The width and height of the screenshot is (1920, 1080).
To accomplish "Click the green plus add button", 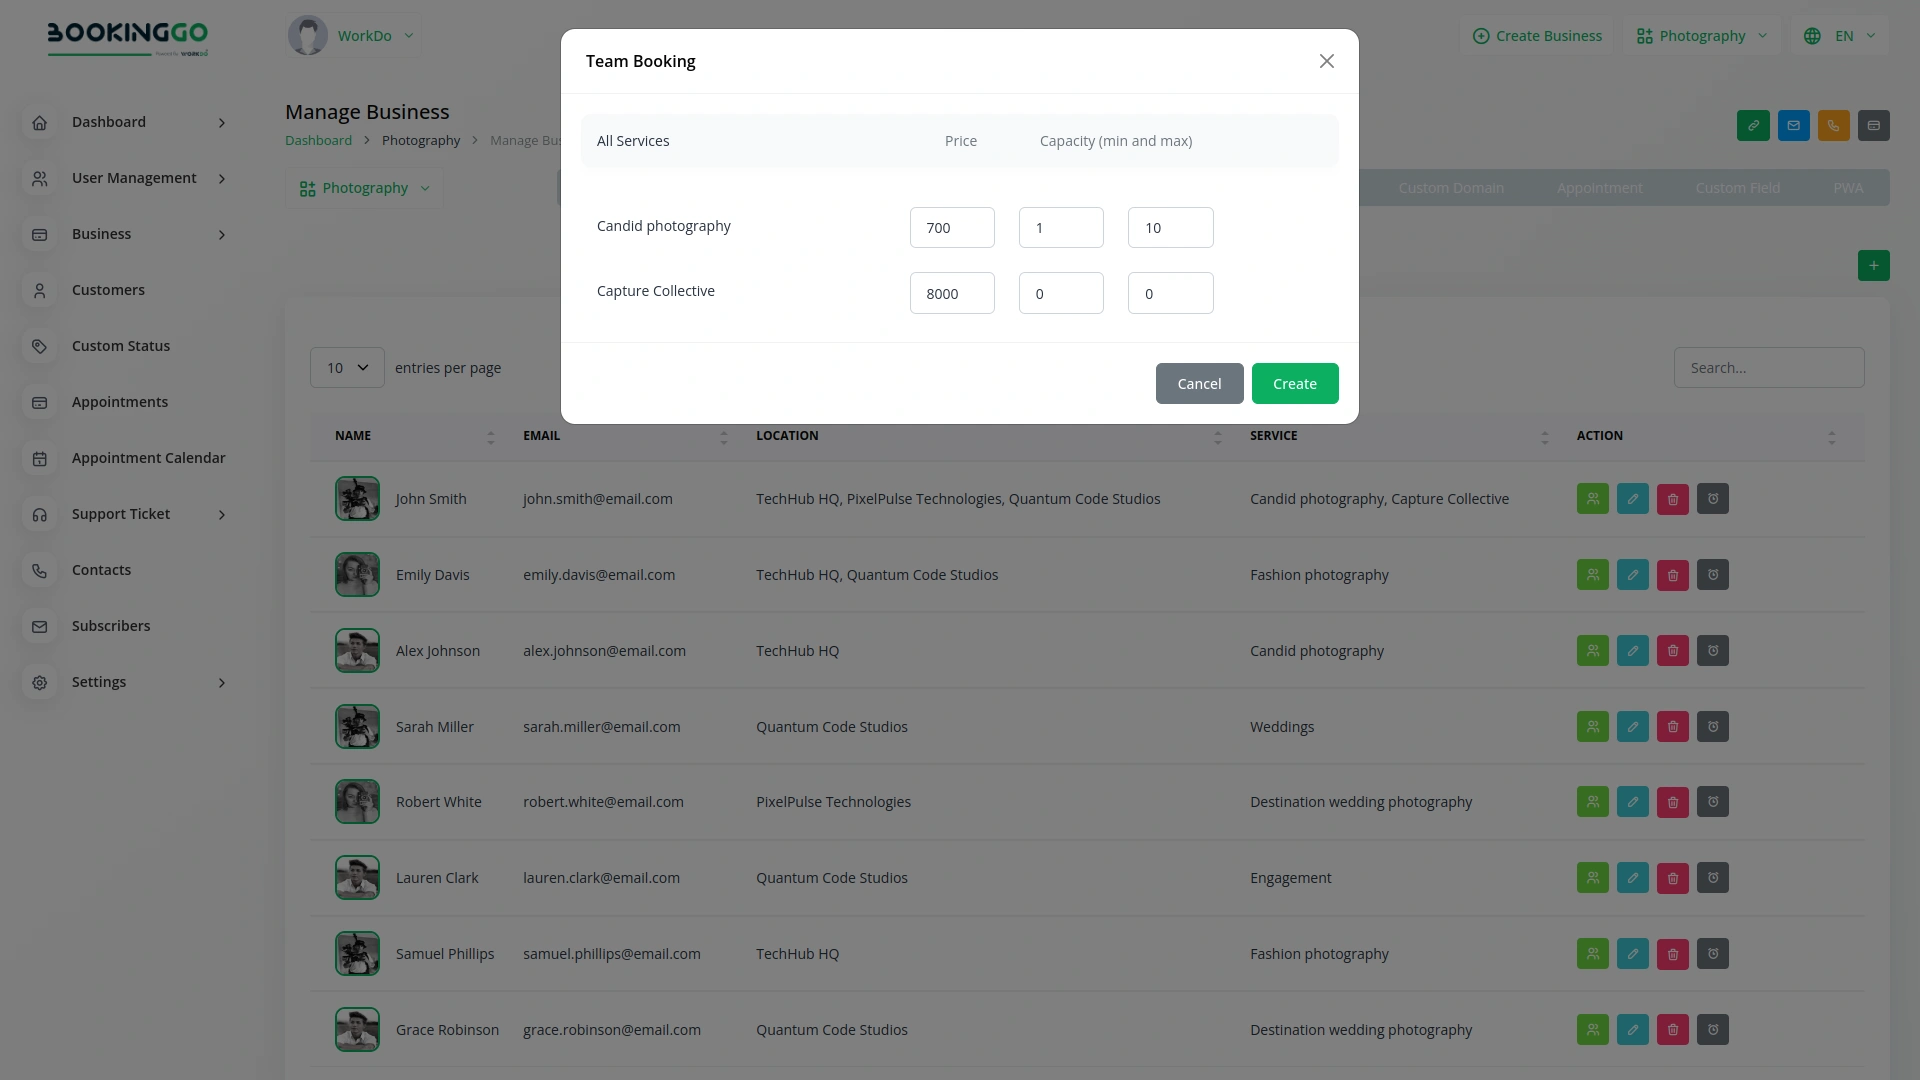I will coord(1873,265).
